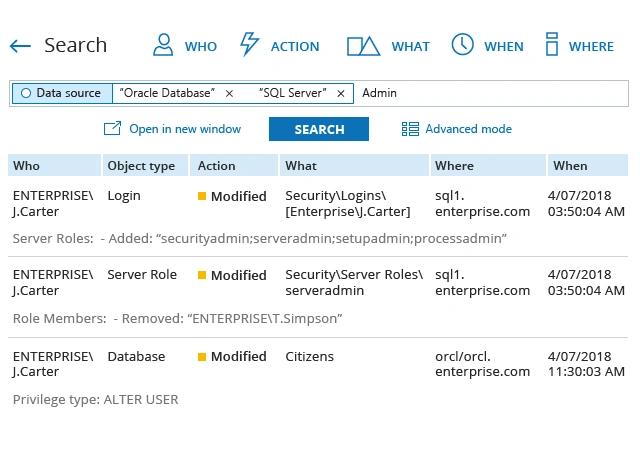
Task: Click into the Admin search text field
Action: tap(491, 94)
